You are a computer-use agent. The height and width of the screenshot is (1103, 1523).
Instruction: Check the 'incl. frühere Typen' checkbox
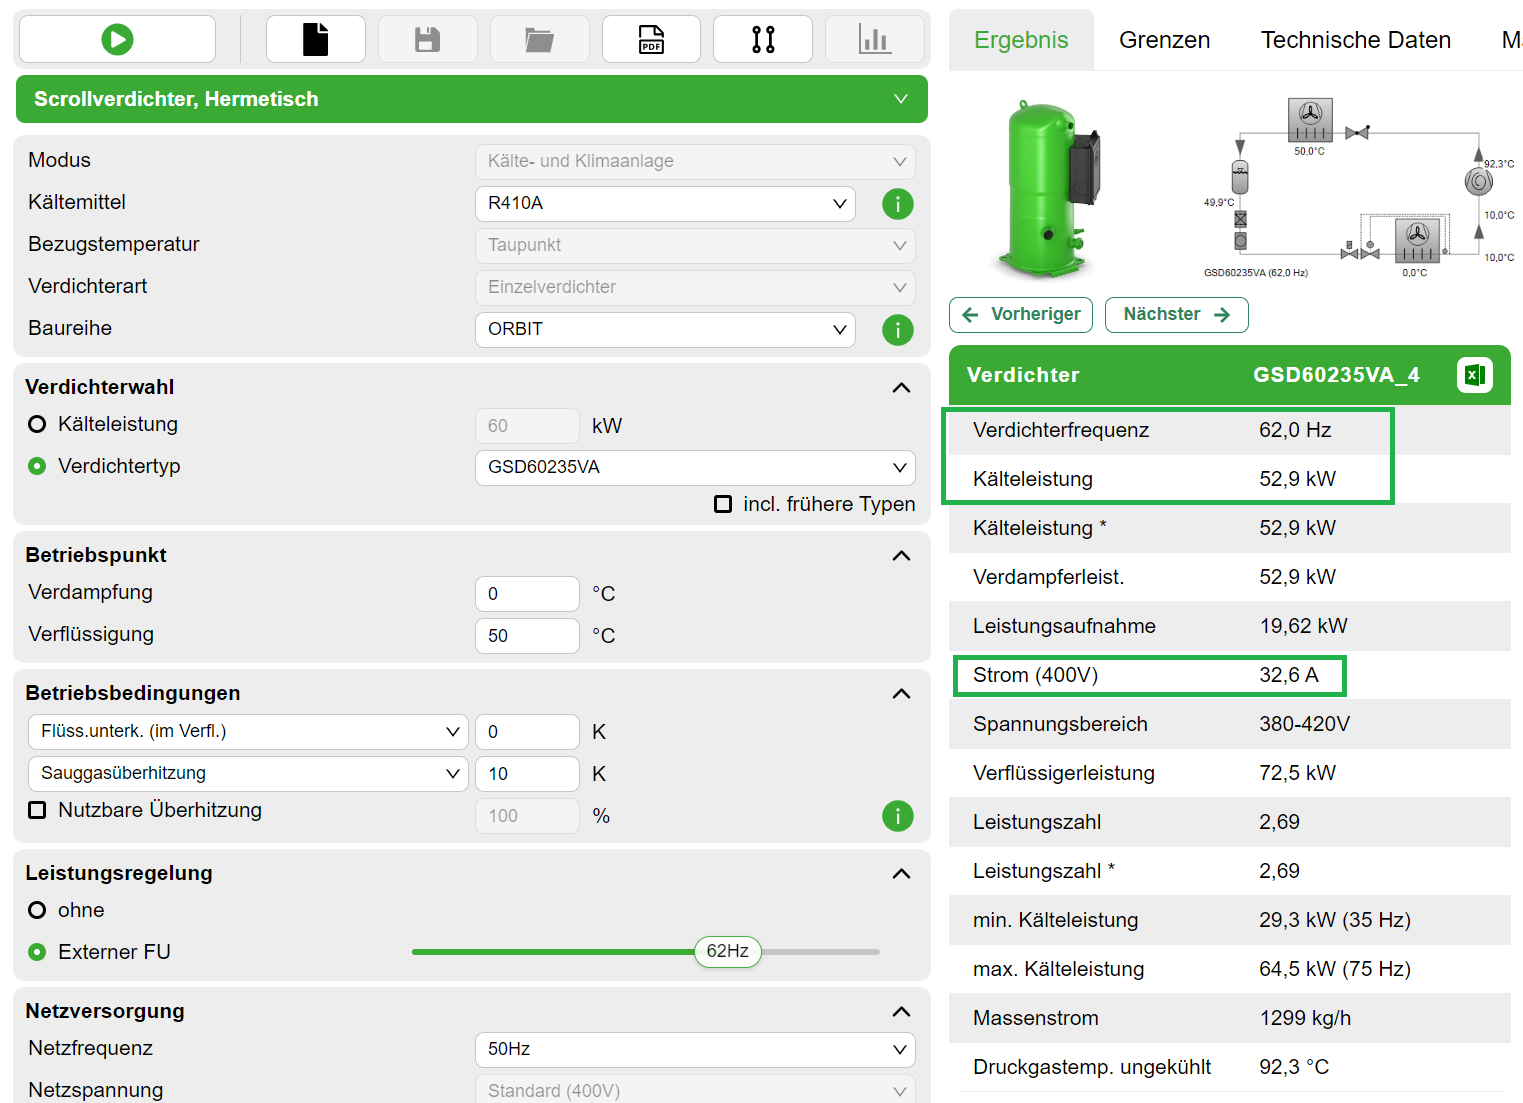click(x=723, y=504)
